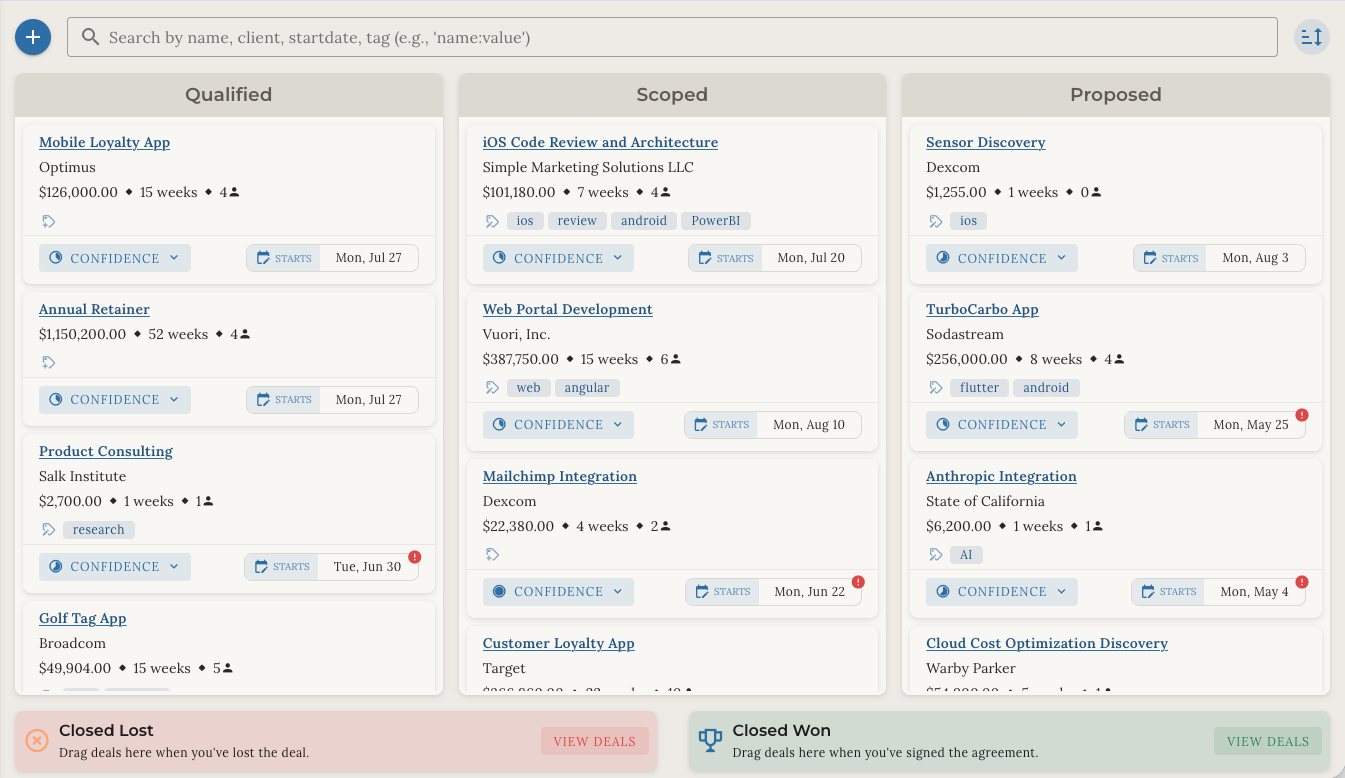Click the flutter tag chip
1345x778 pixels.
click(980, 388)
